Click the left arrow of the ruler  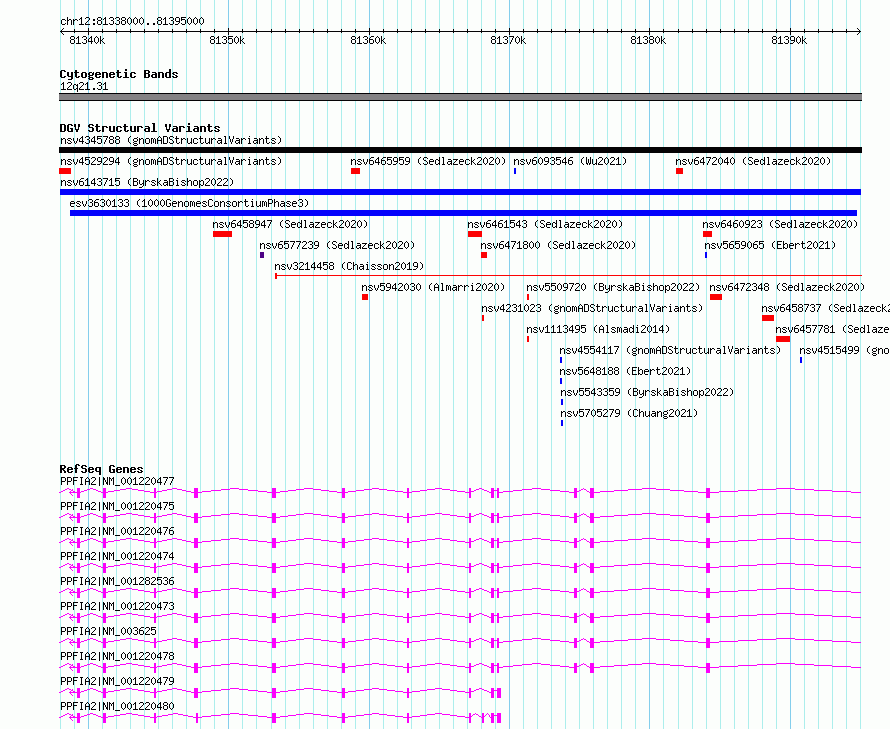tap(62, 32)
